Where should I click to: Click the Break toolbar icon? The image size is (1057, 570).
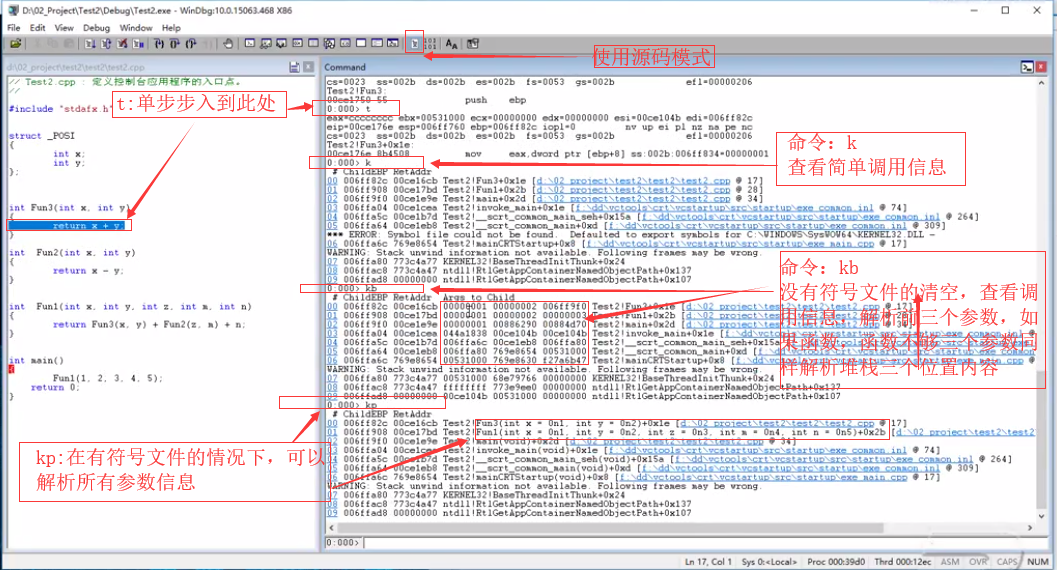[138, 44]
